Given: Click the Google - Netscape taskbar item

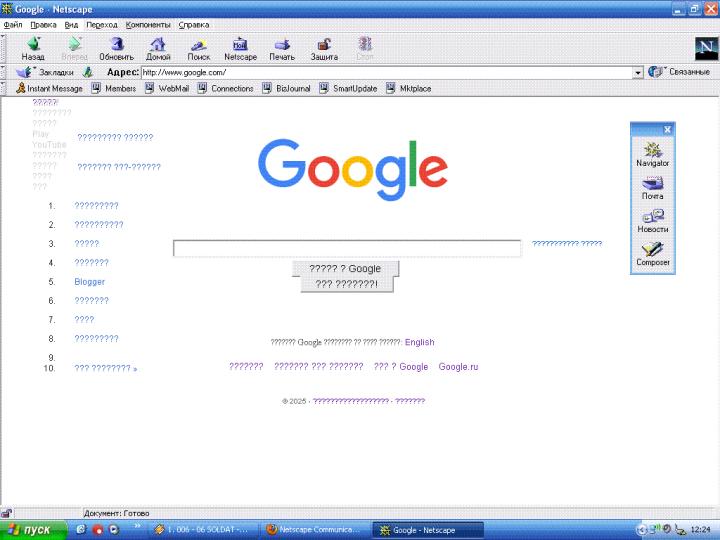Looking at the screenshot, I should [x=427, y=530].
